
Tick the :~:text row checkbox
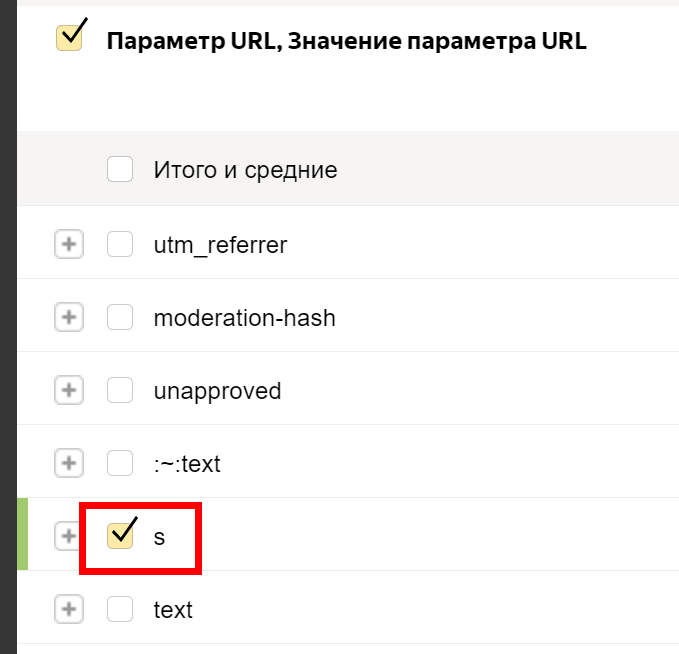(x=120, y=463)
